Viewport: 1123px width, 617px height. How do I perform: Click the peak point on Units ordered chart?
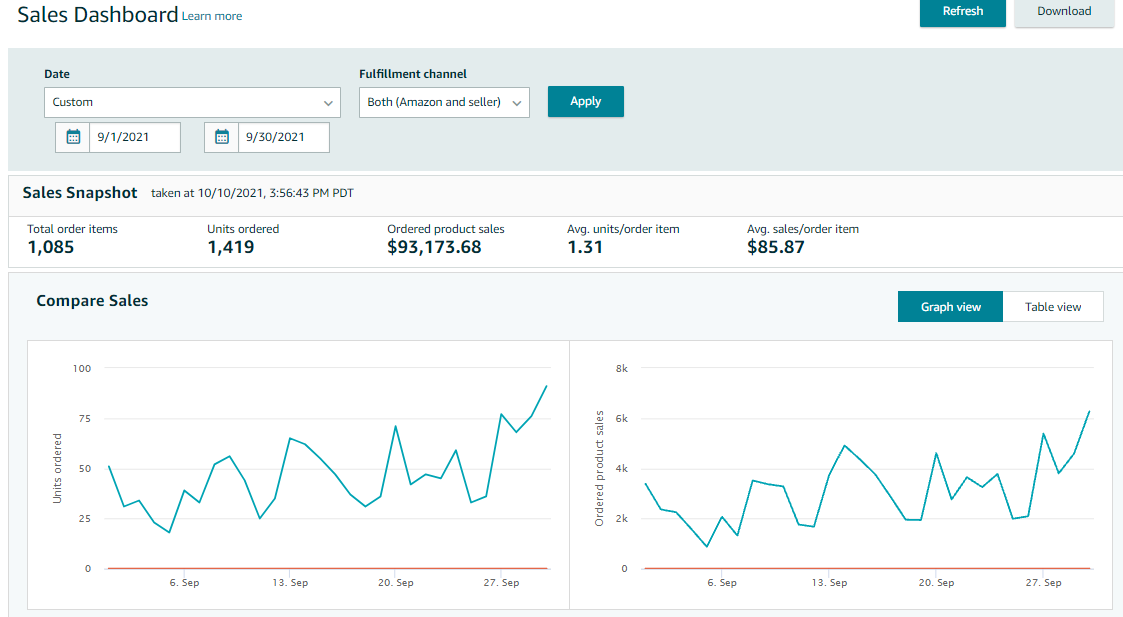[x=546, y=386]
